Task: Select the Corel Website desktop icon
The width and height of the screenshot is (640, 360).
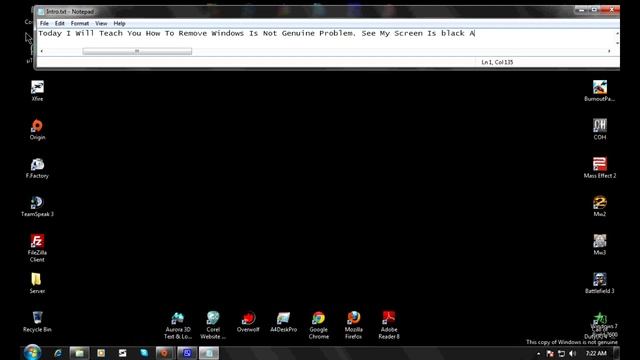Action: point(213,325)
